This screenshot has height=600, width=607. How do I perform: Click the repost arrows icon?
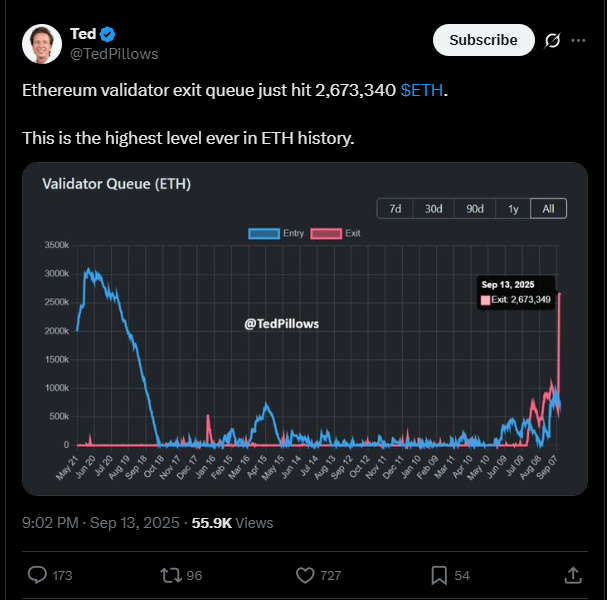click(171, 575)
